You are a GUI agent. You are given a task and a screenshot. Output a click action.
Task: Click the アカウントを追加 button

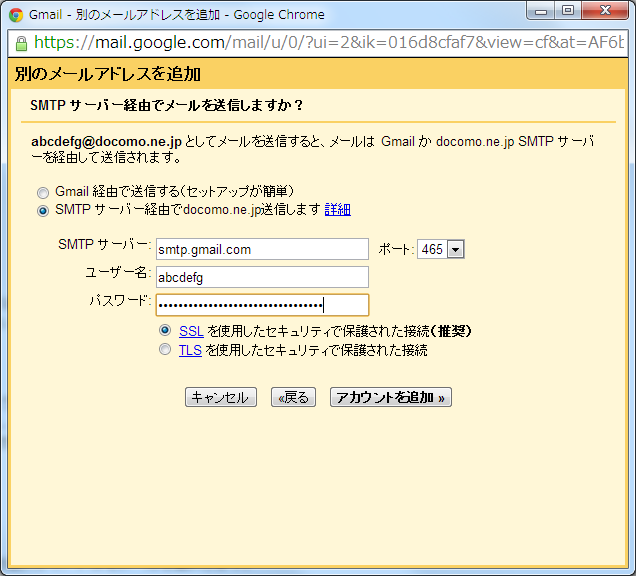coord(392,397)
